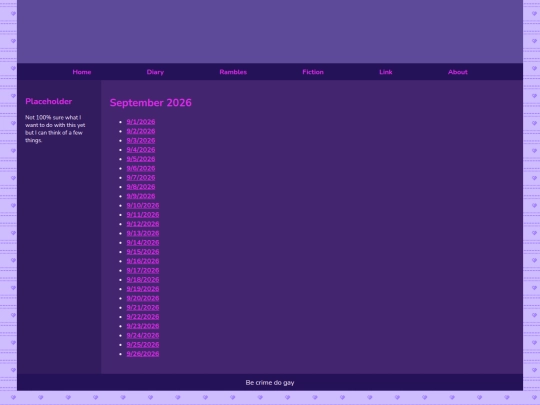View the 9/13/2026 entry
Image resolution: width=540 pixels, height=405 pixels.
(x=143, y=233)
